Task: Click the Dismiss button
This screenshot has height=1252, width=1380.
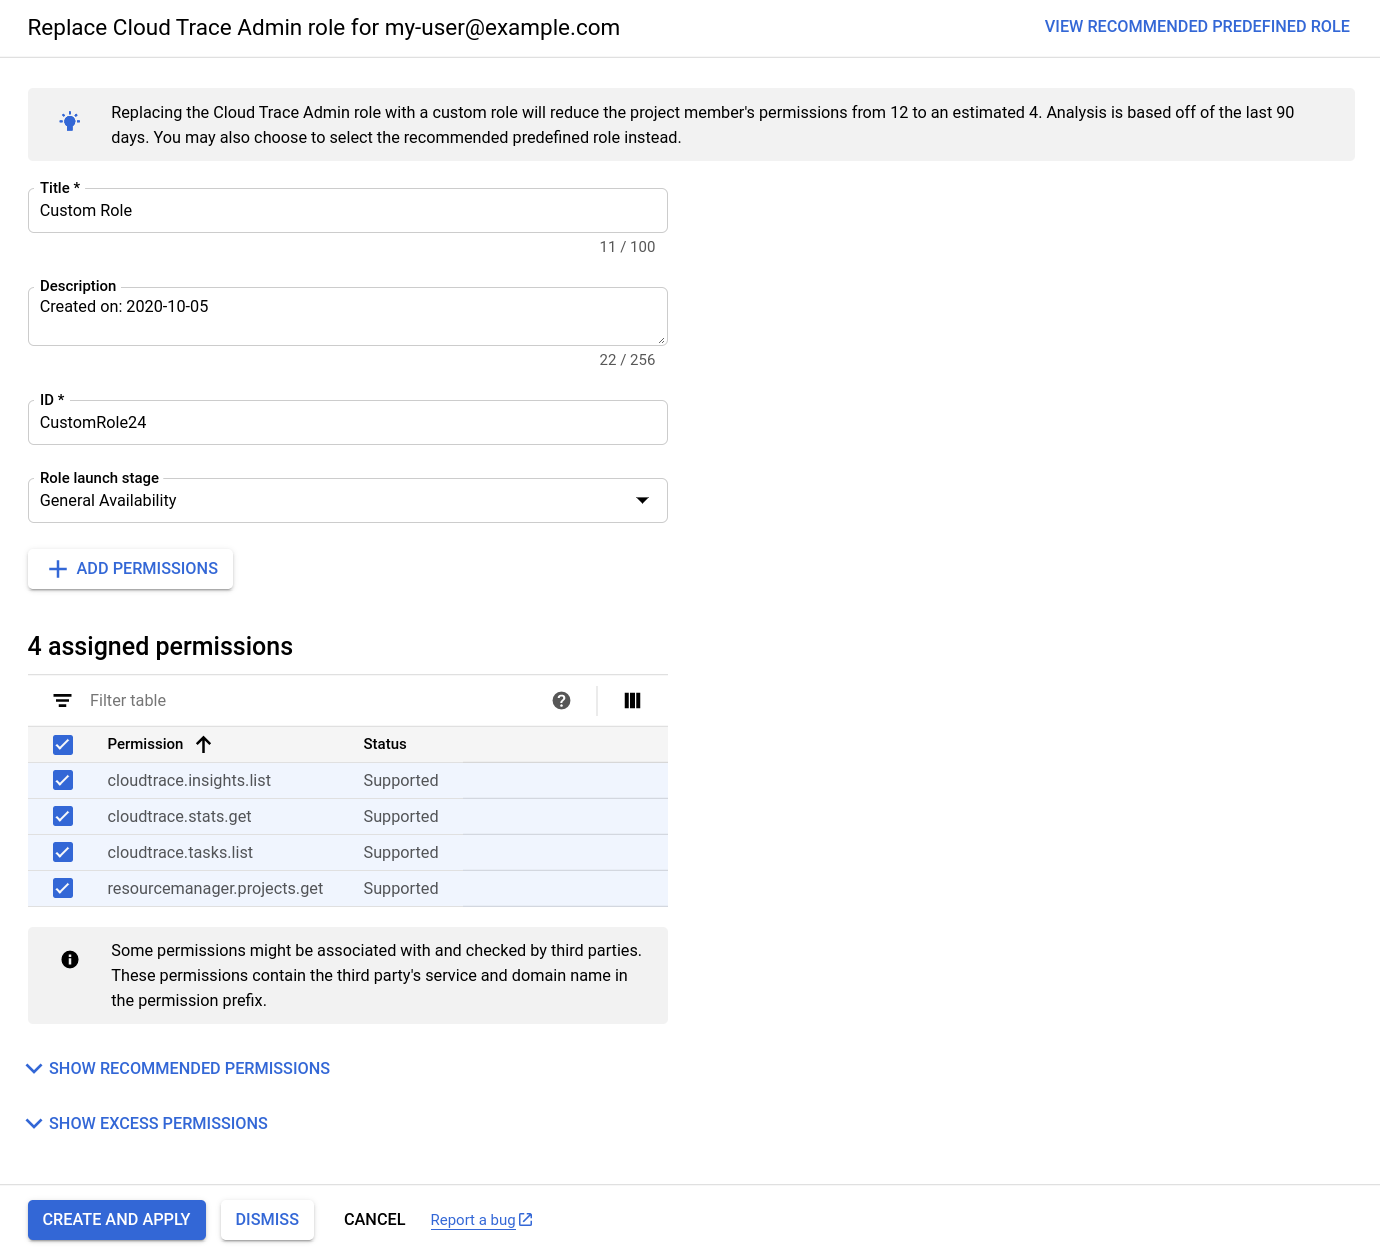Action: click(x=267, y=1220)
